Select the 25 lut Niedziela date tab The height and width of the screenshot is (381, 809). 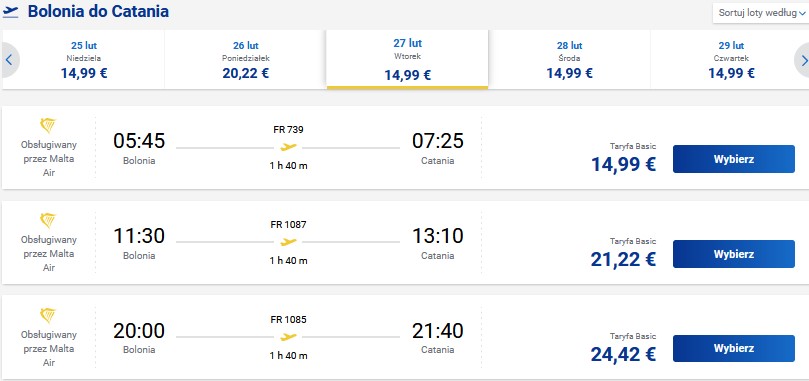[84, 59]
